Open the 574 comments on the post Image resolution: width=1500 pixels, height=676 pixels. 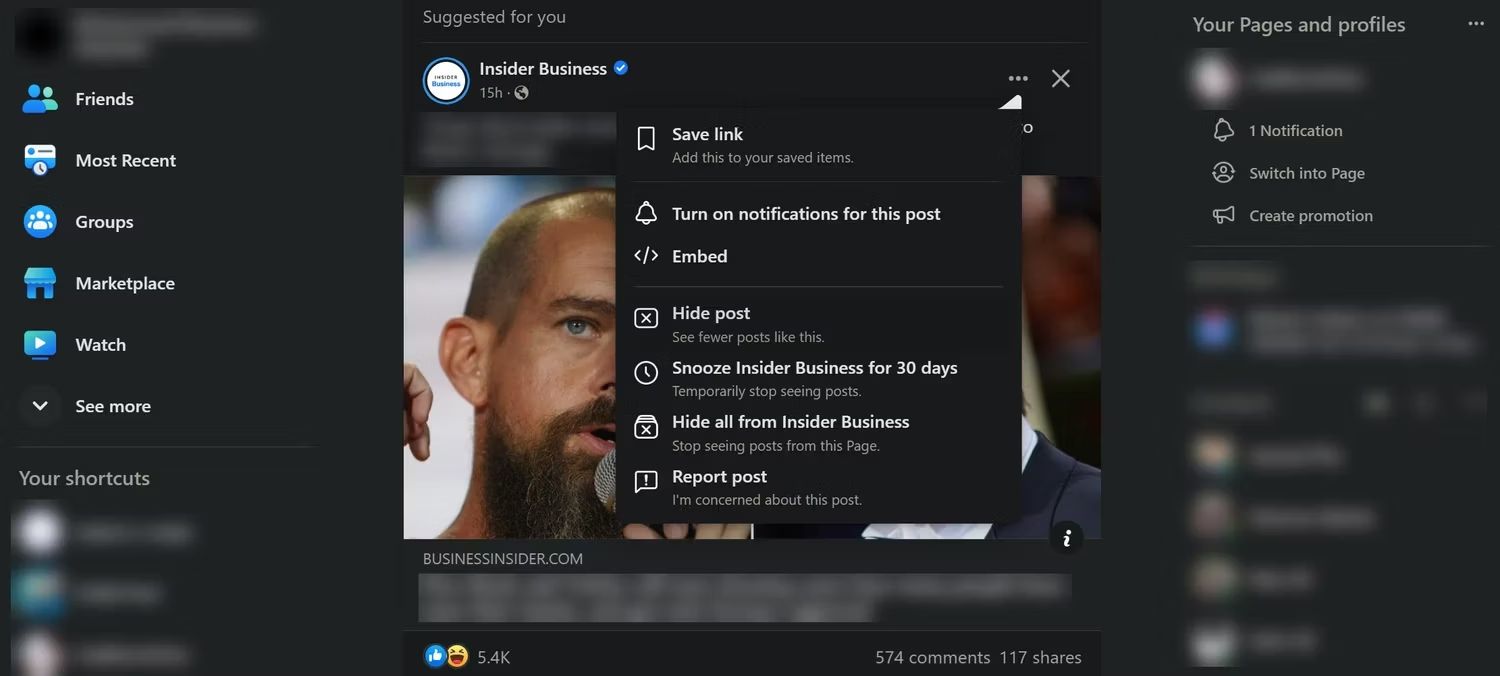[x=931, y=657]
